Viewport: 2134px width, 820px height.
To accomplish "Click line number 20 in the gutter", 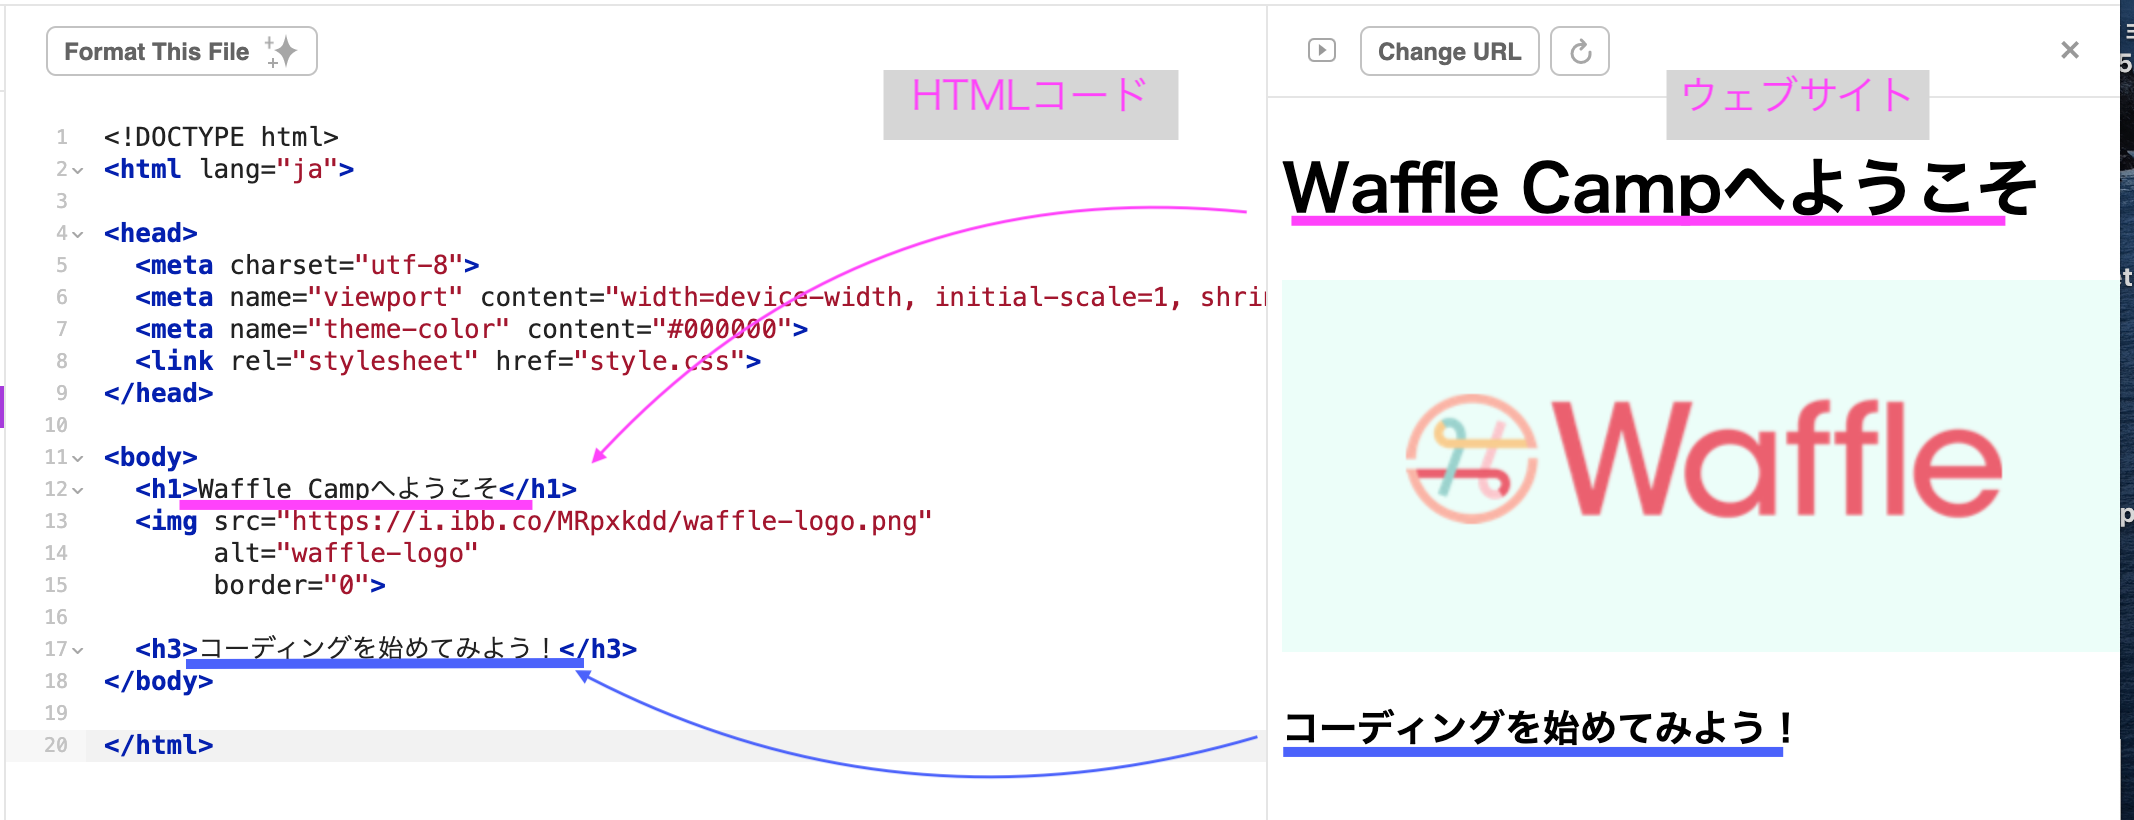I will tap(56, 745).
